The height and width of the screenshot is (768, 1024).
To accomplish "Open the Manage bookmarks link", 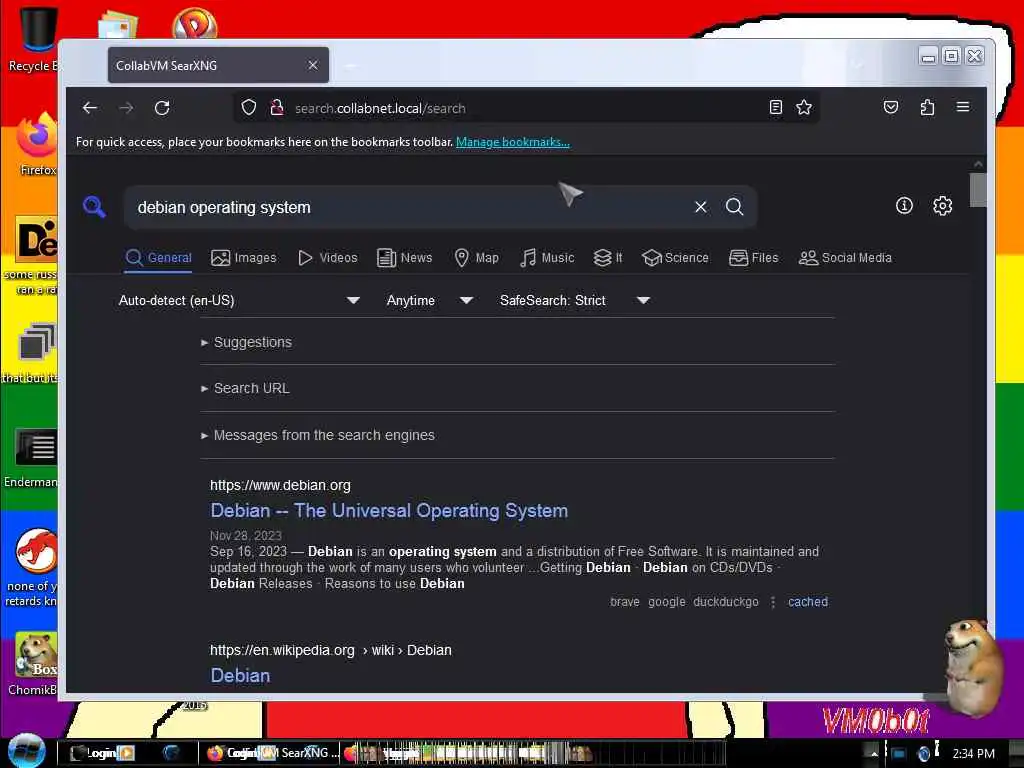I will click(513, 142).
